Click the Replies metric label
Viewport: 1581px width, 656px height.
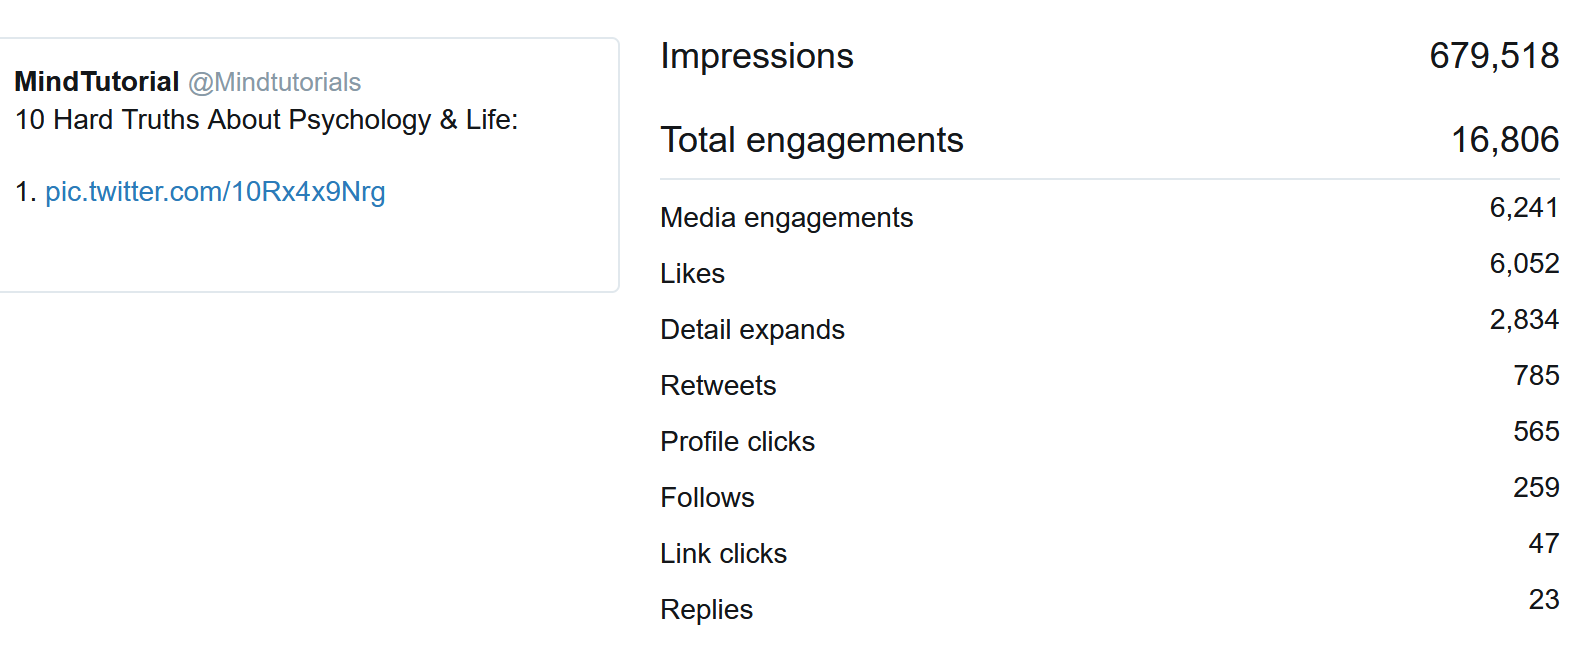point(707,610)
